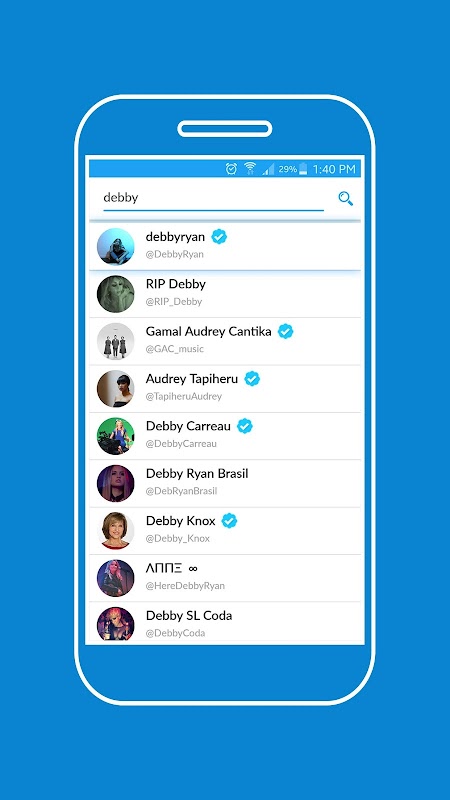Select the Debby SL Coda result
450x800 pixels.
pos(225,623)
